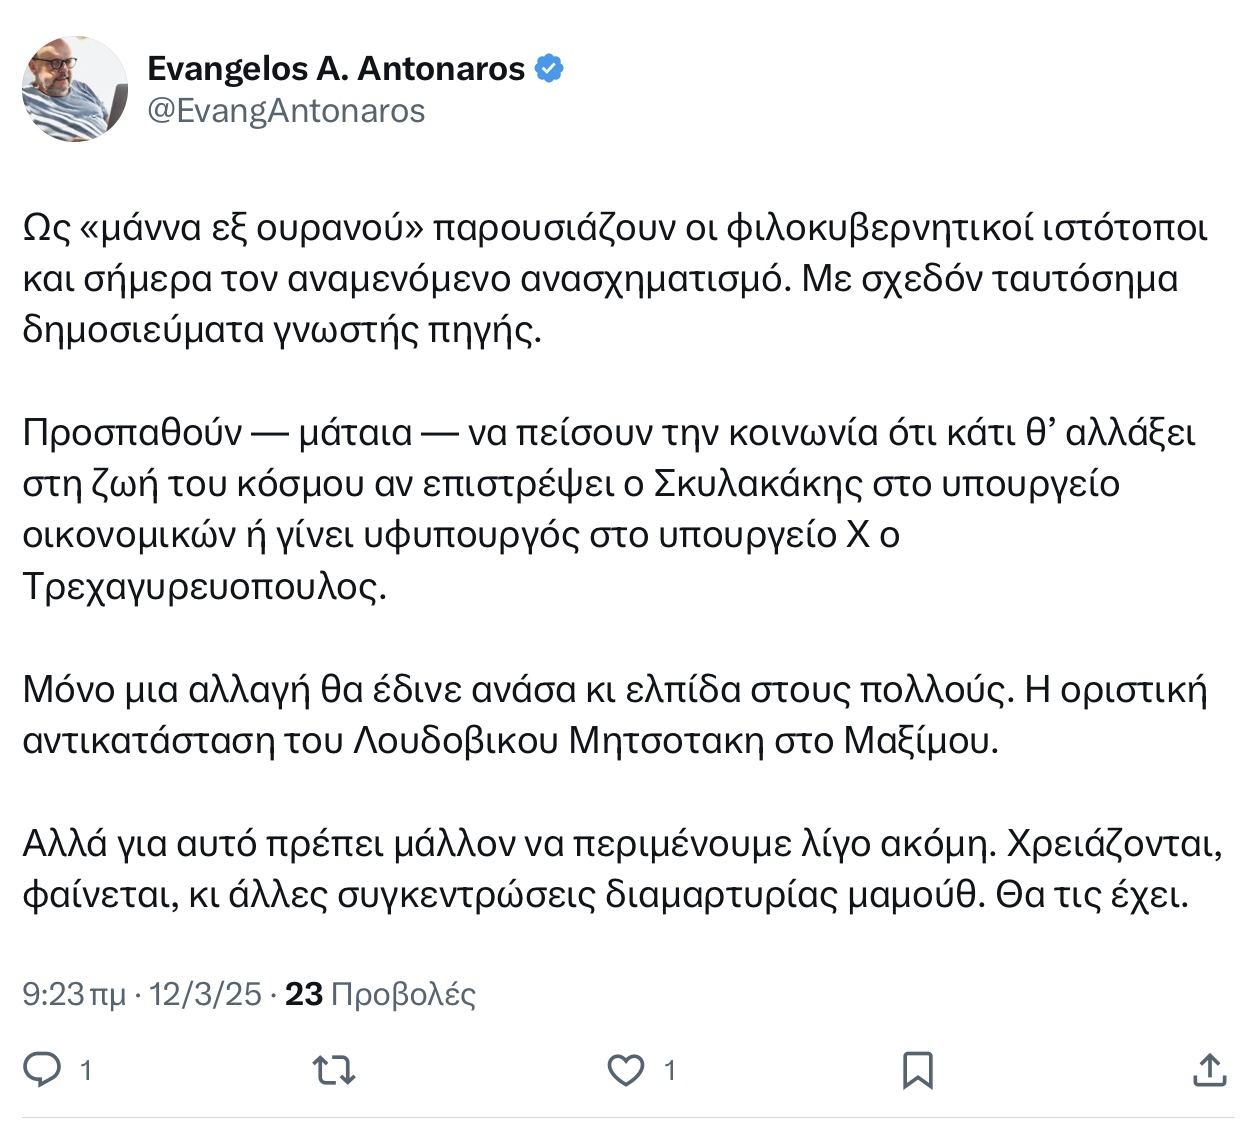Viewport: 1243px width, 1124px height.
Task: Click the like count beside the heart
Action: [670, 1071]
